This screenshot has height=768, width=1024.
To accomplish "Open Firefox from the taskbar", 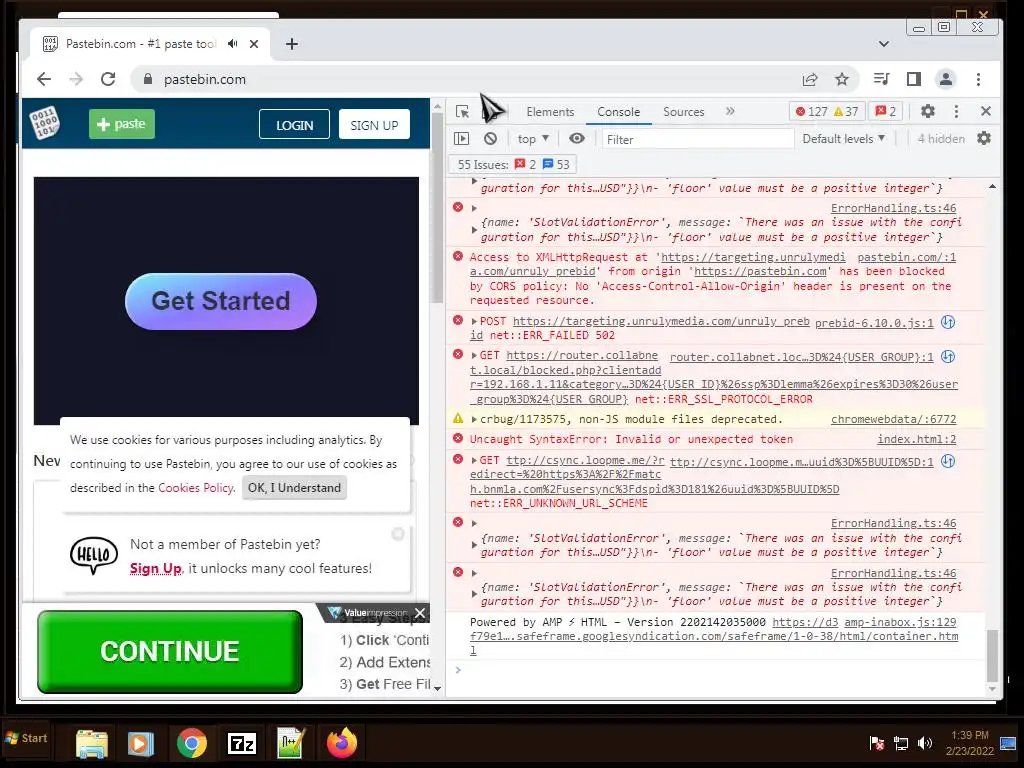I will (342, 743).
